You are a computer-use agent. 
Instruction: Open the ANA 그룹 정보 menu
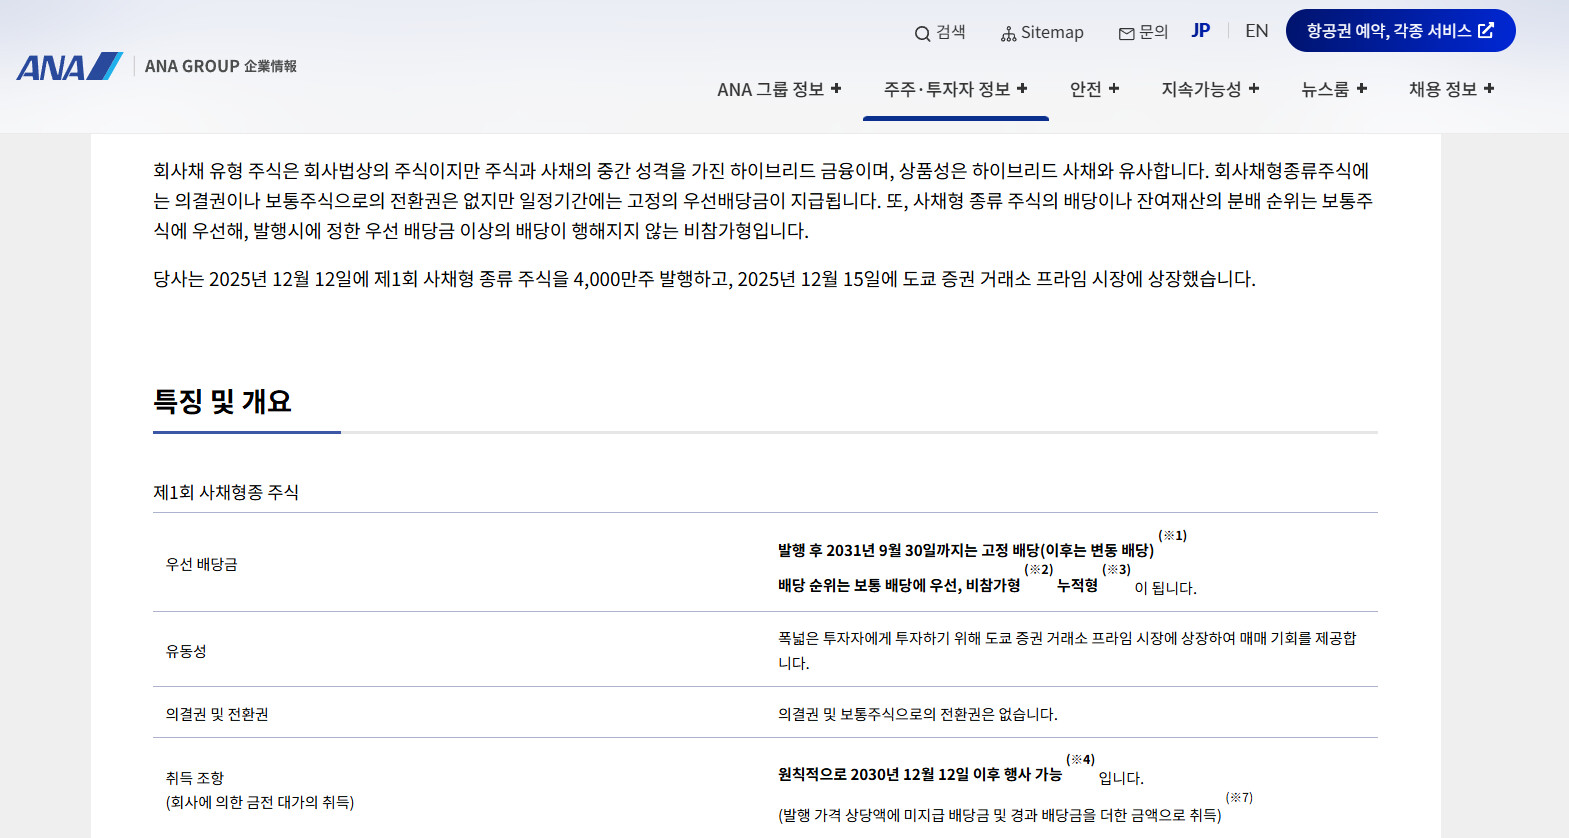pos(779,89)
